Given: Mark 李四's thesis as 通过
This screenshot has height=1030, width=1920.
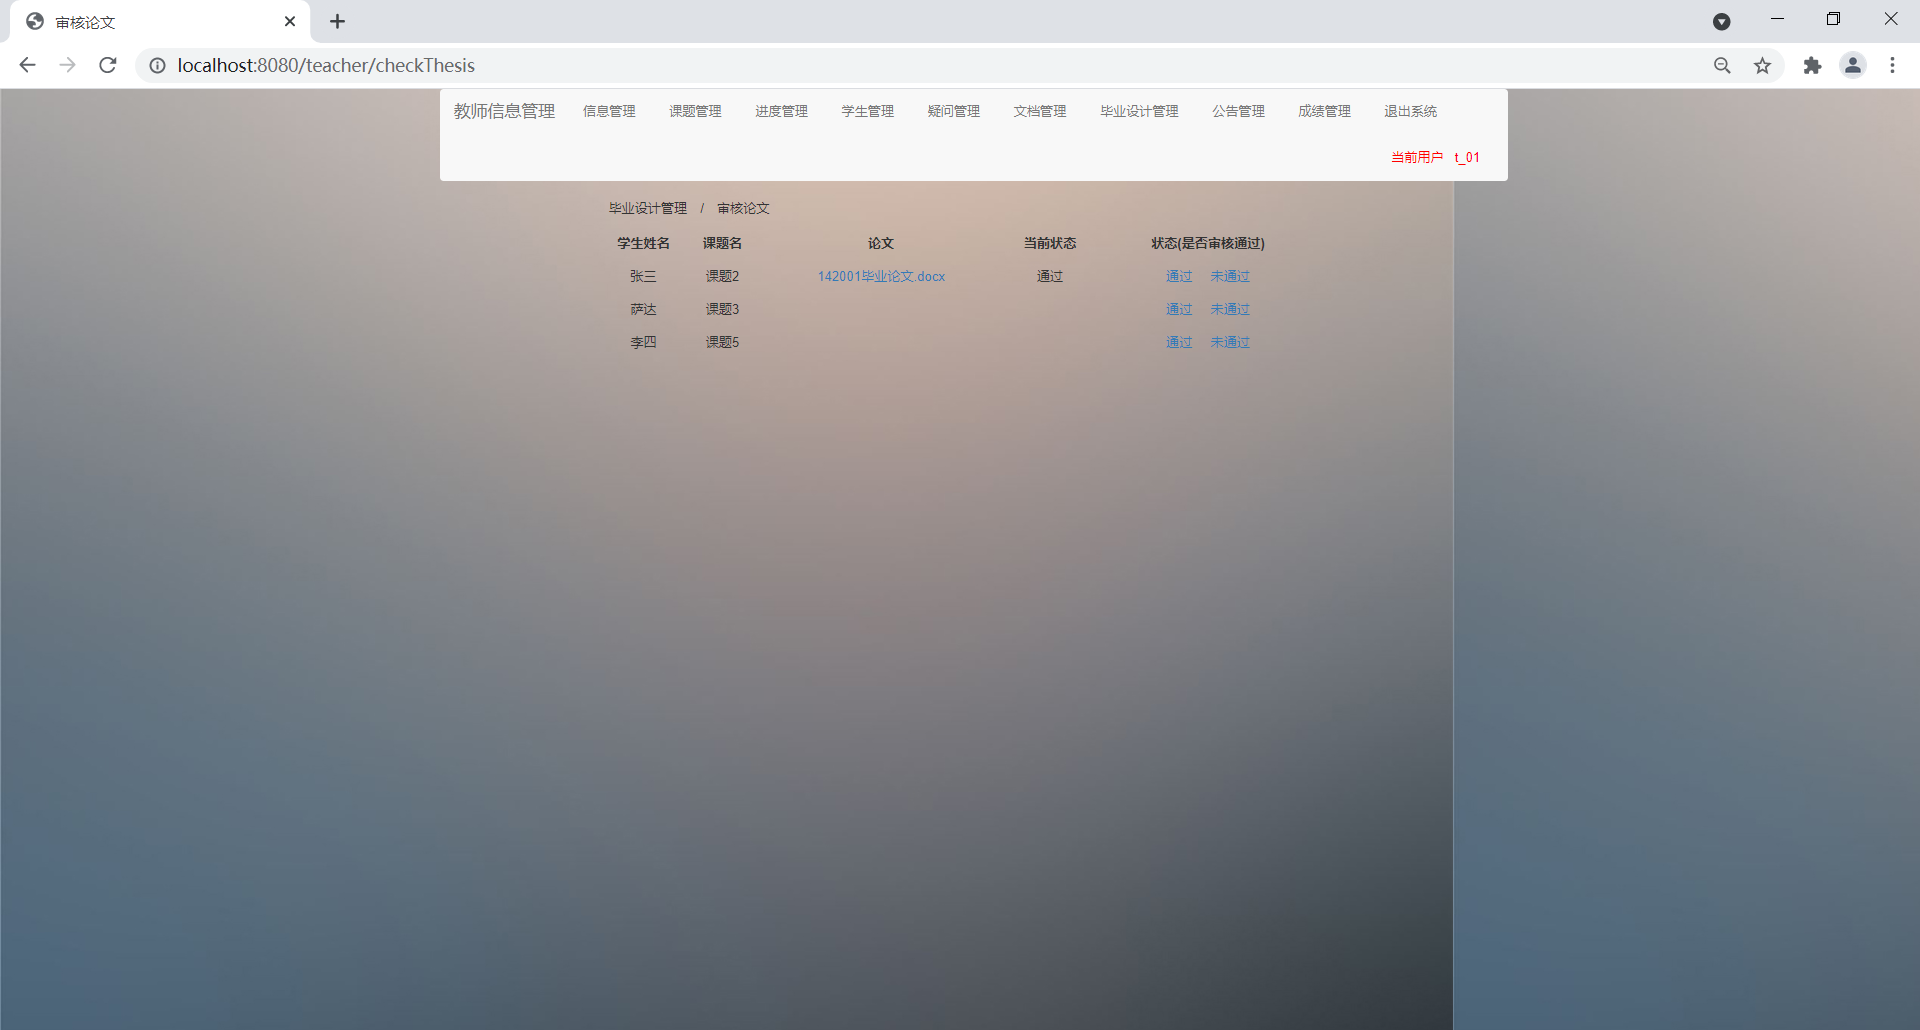Looking at the screenshot, I should pos(1179,342).
